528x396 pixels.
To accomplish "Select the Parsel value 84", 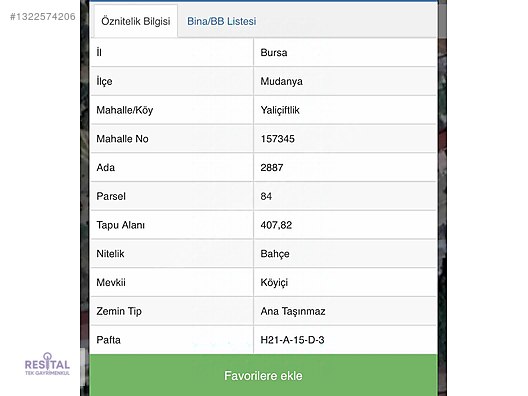I will pyautogui.click(x=266, y=196).
